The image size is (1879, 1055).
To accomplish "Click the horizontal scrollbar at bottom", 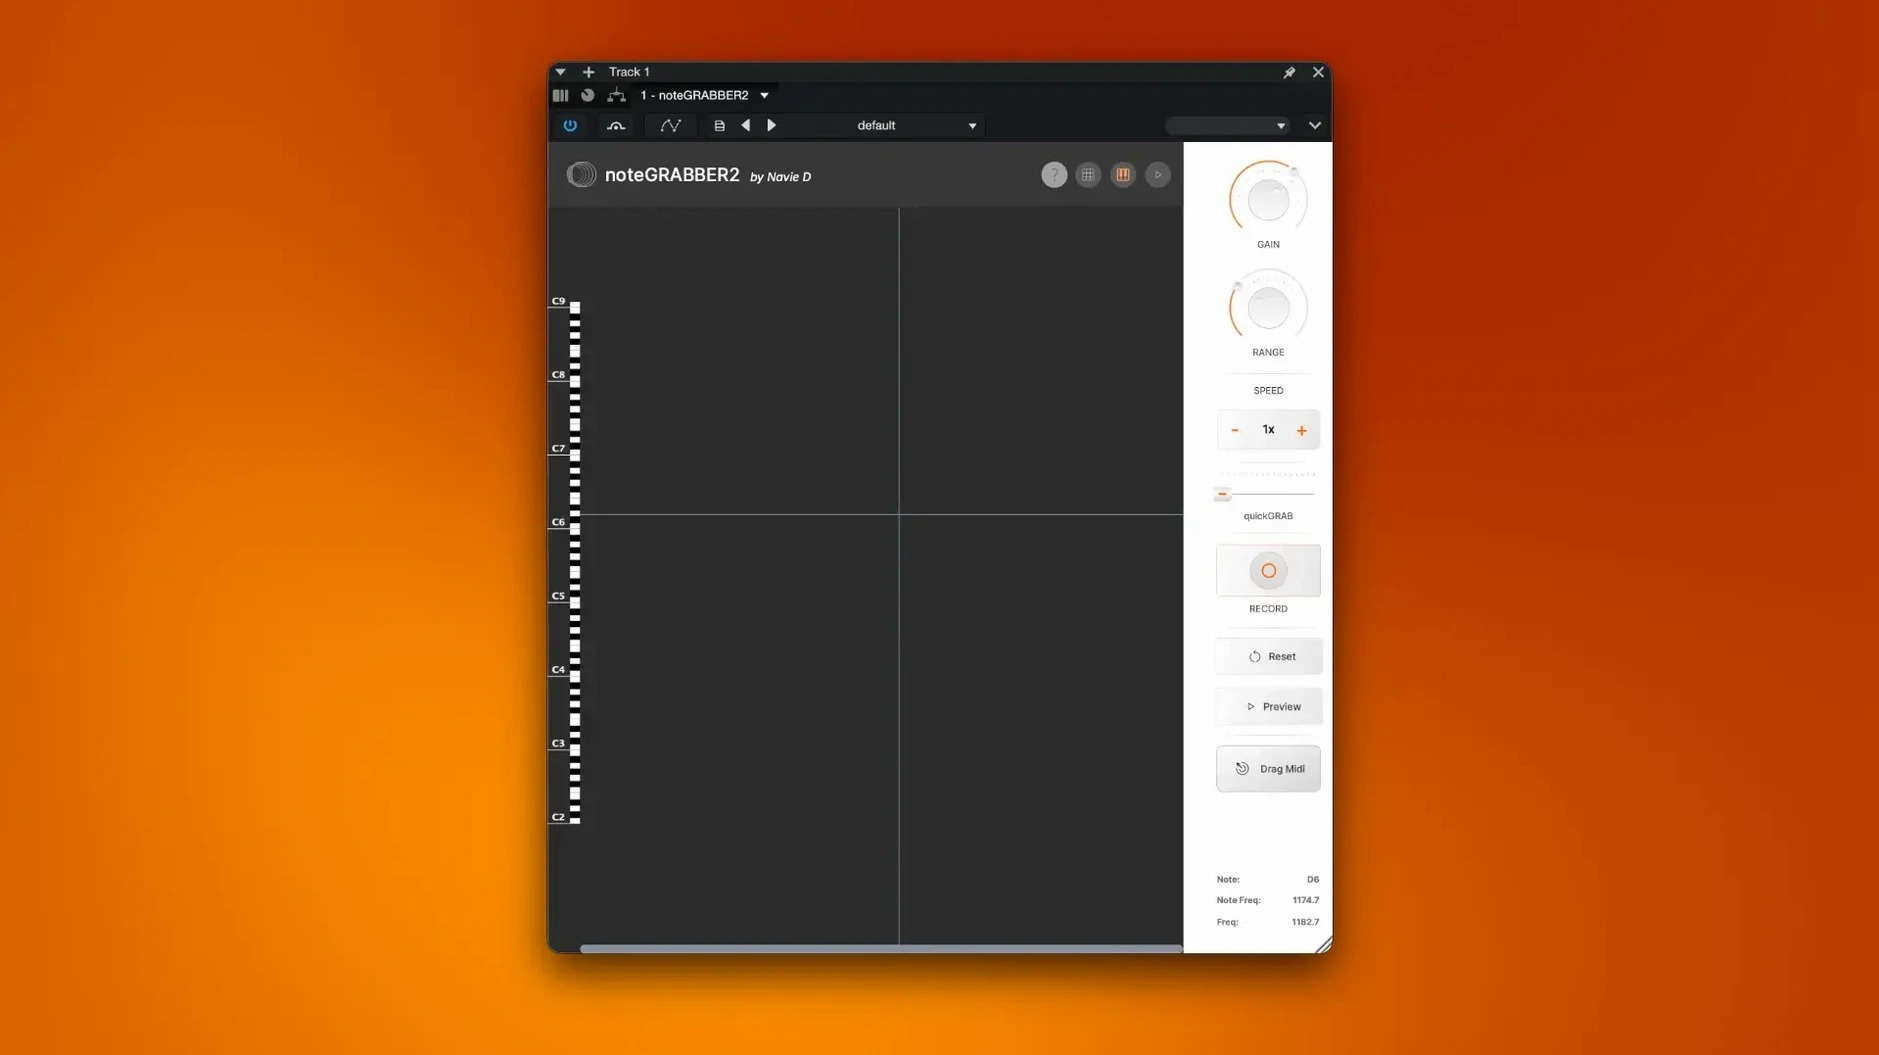I will [881, 949].
